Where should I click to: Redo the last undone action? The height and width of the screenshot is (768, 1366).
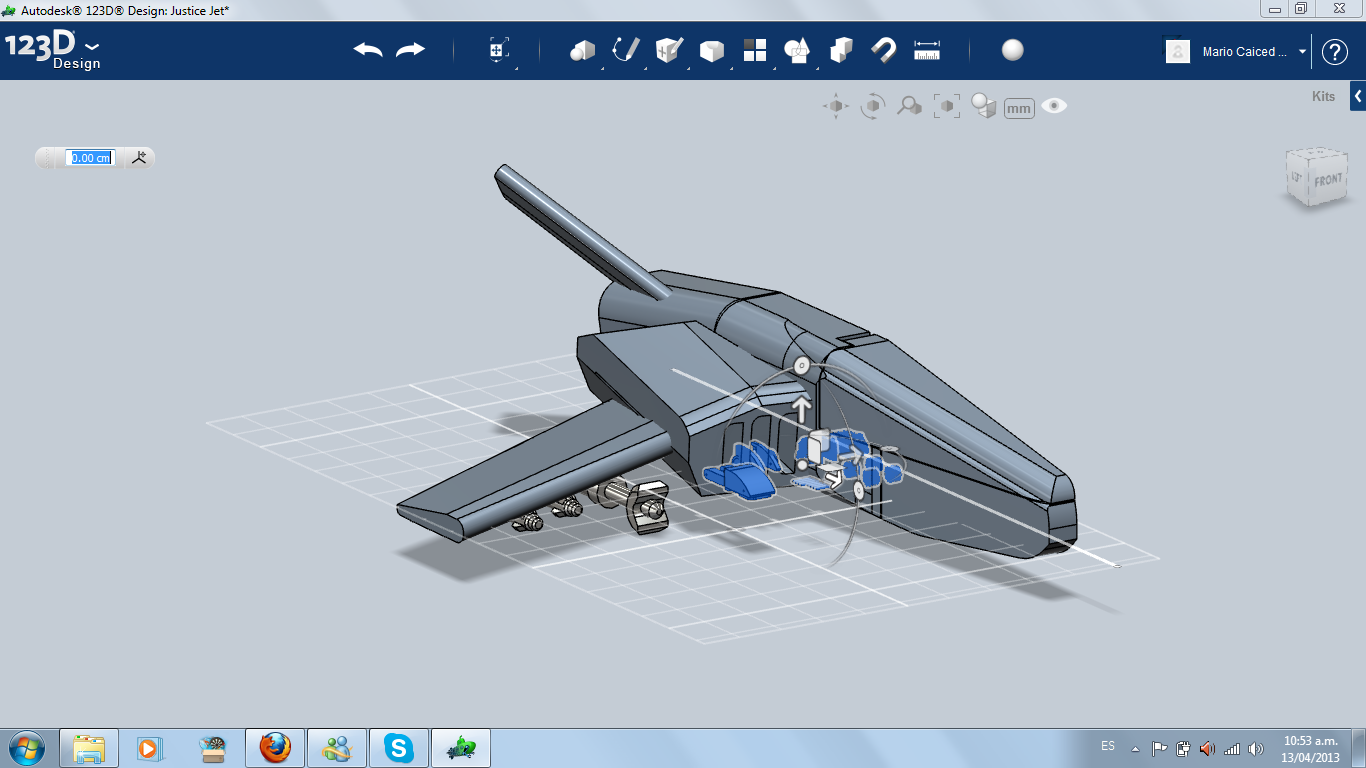pyautogui.click(x=410, y=50)
